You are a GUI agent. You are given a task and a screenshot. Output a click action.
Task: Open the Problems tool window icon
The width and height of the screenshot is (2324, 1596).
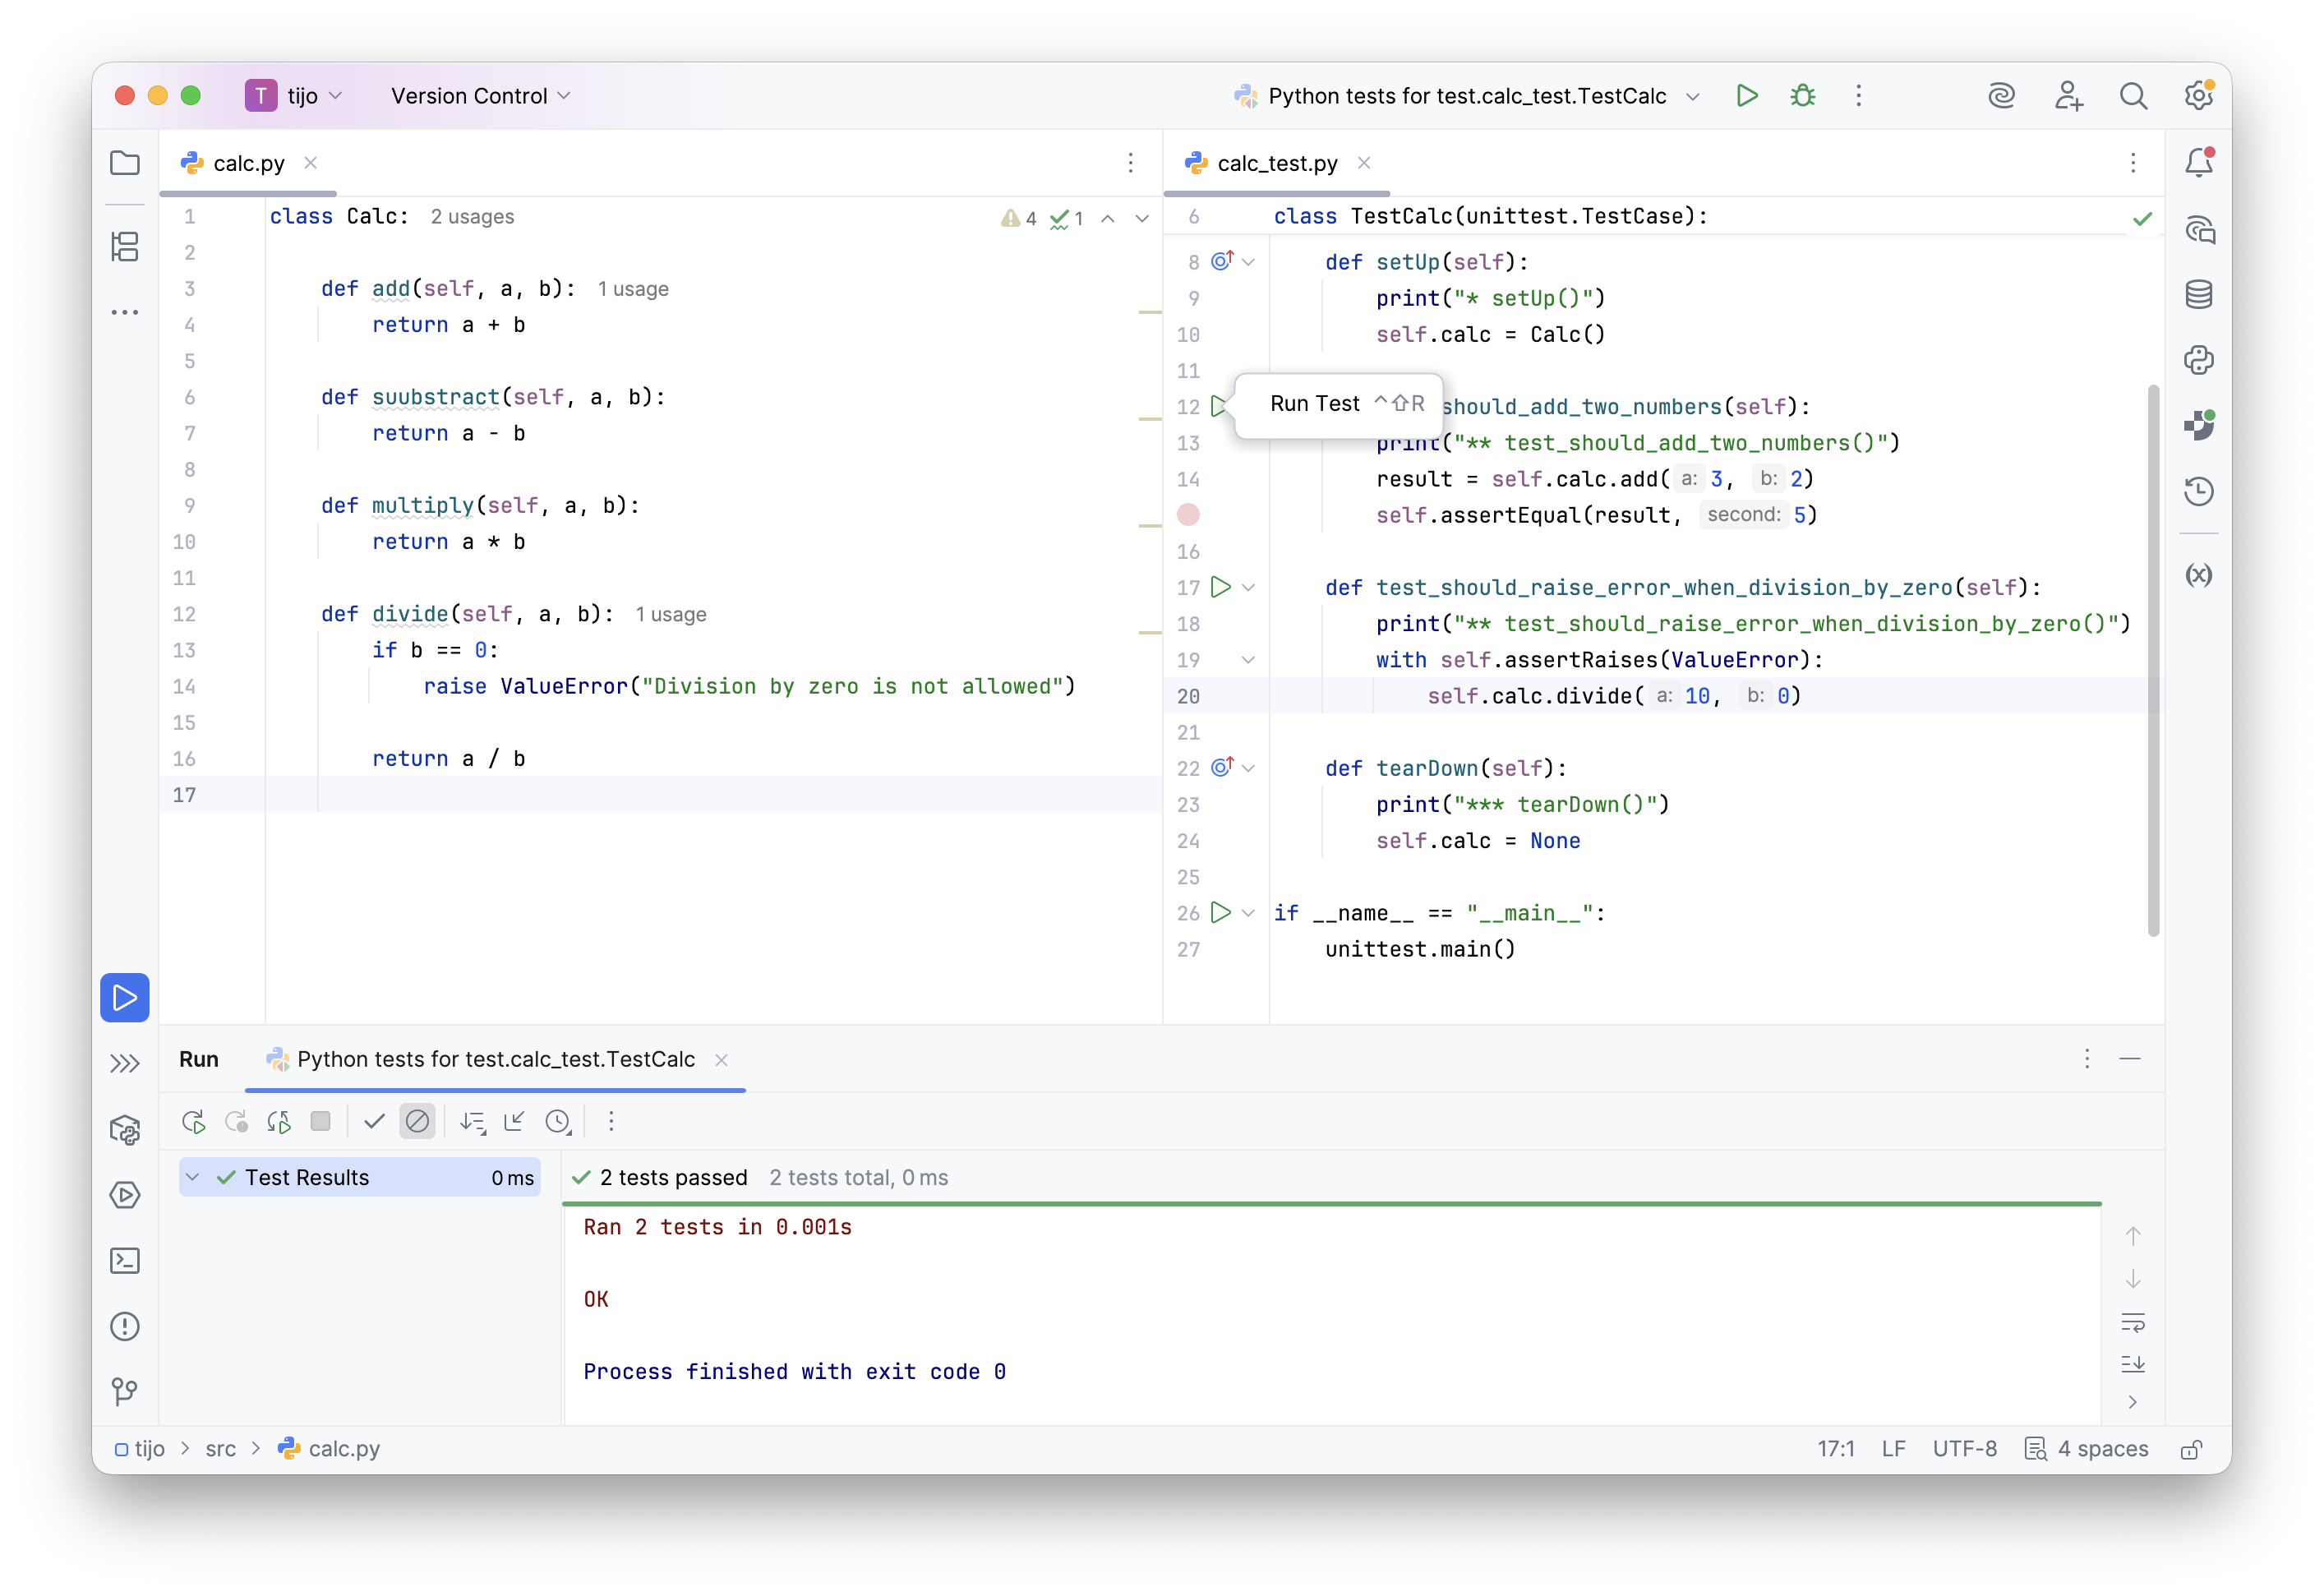(x=124, y=1327)
